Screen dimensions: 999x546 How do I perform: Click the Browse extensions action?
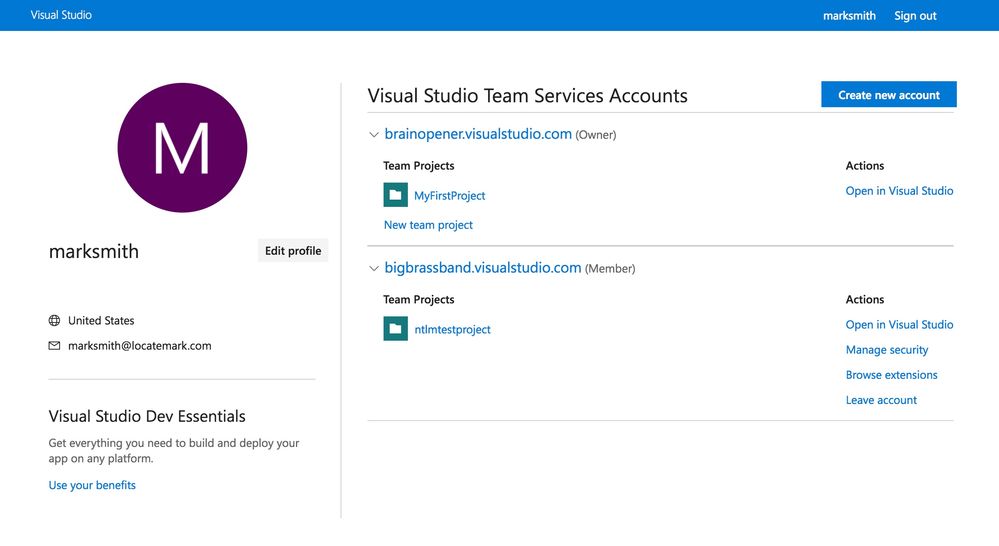coord(891,375)
